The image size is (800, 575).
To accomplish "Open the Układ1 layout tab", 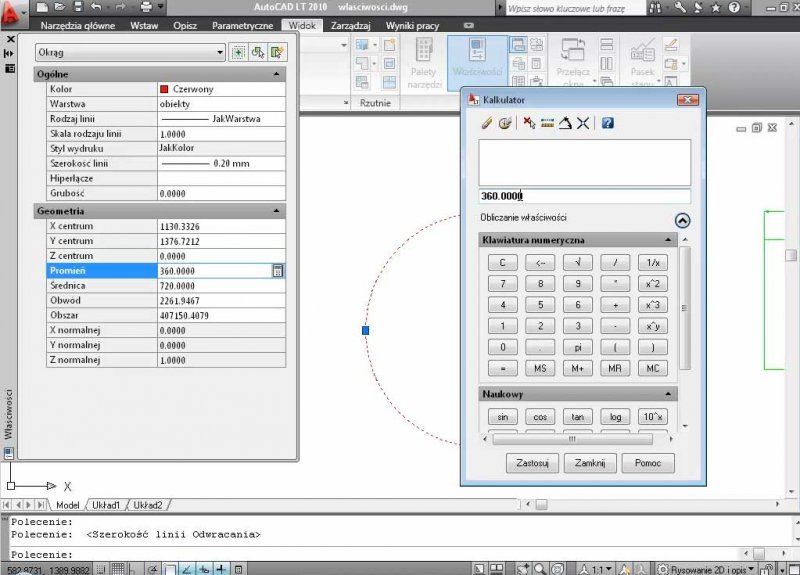I will click(106, 505).
